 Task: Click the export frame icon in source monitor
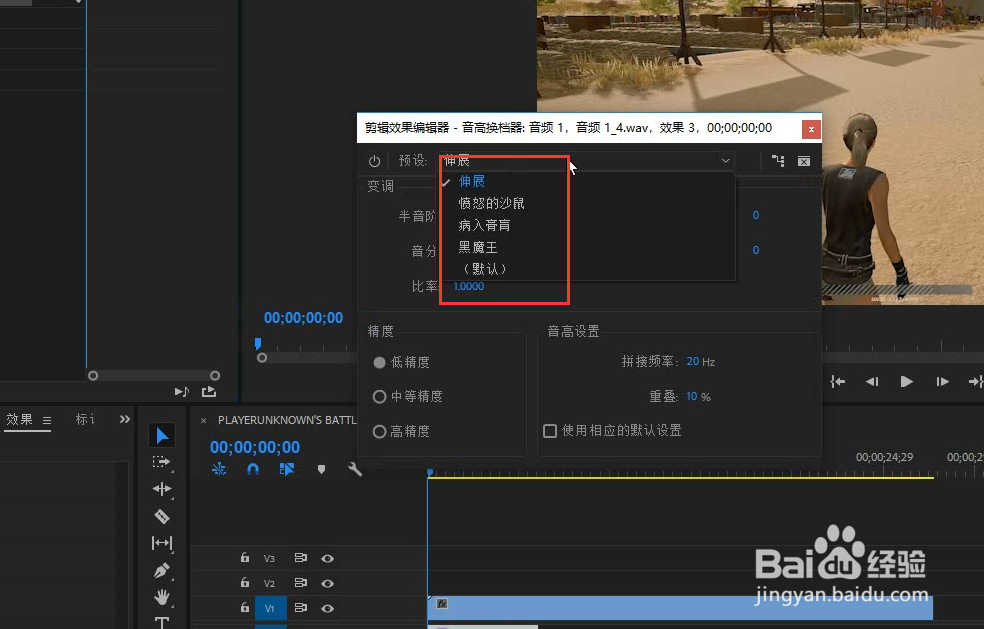click(209, 392)
